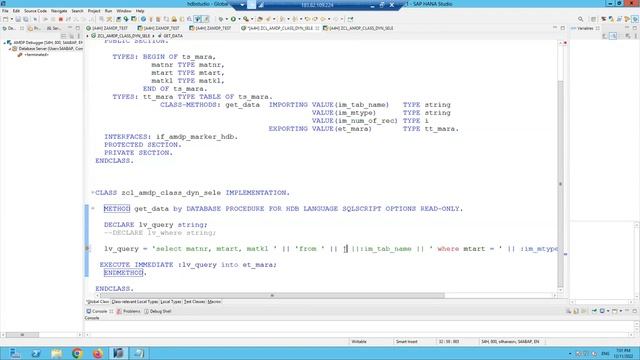Select the Project Explorer tab in left panel

[x=34, y=28]
